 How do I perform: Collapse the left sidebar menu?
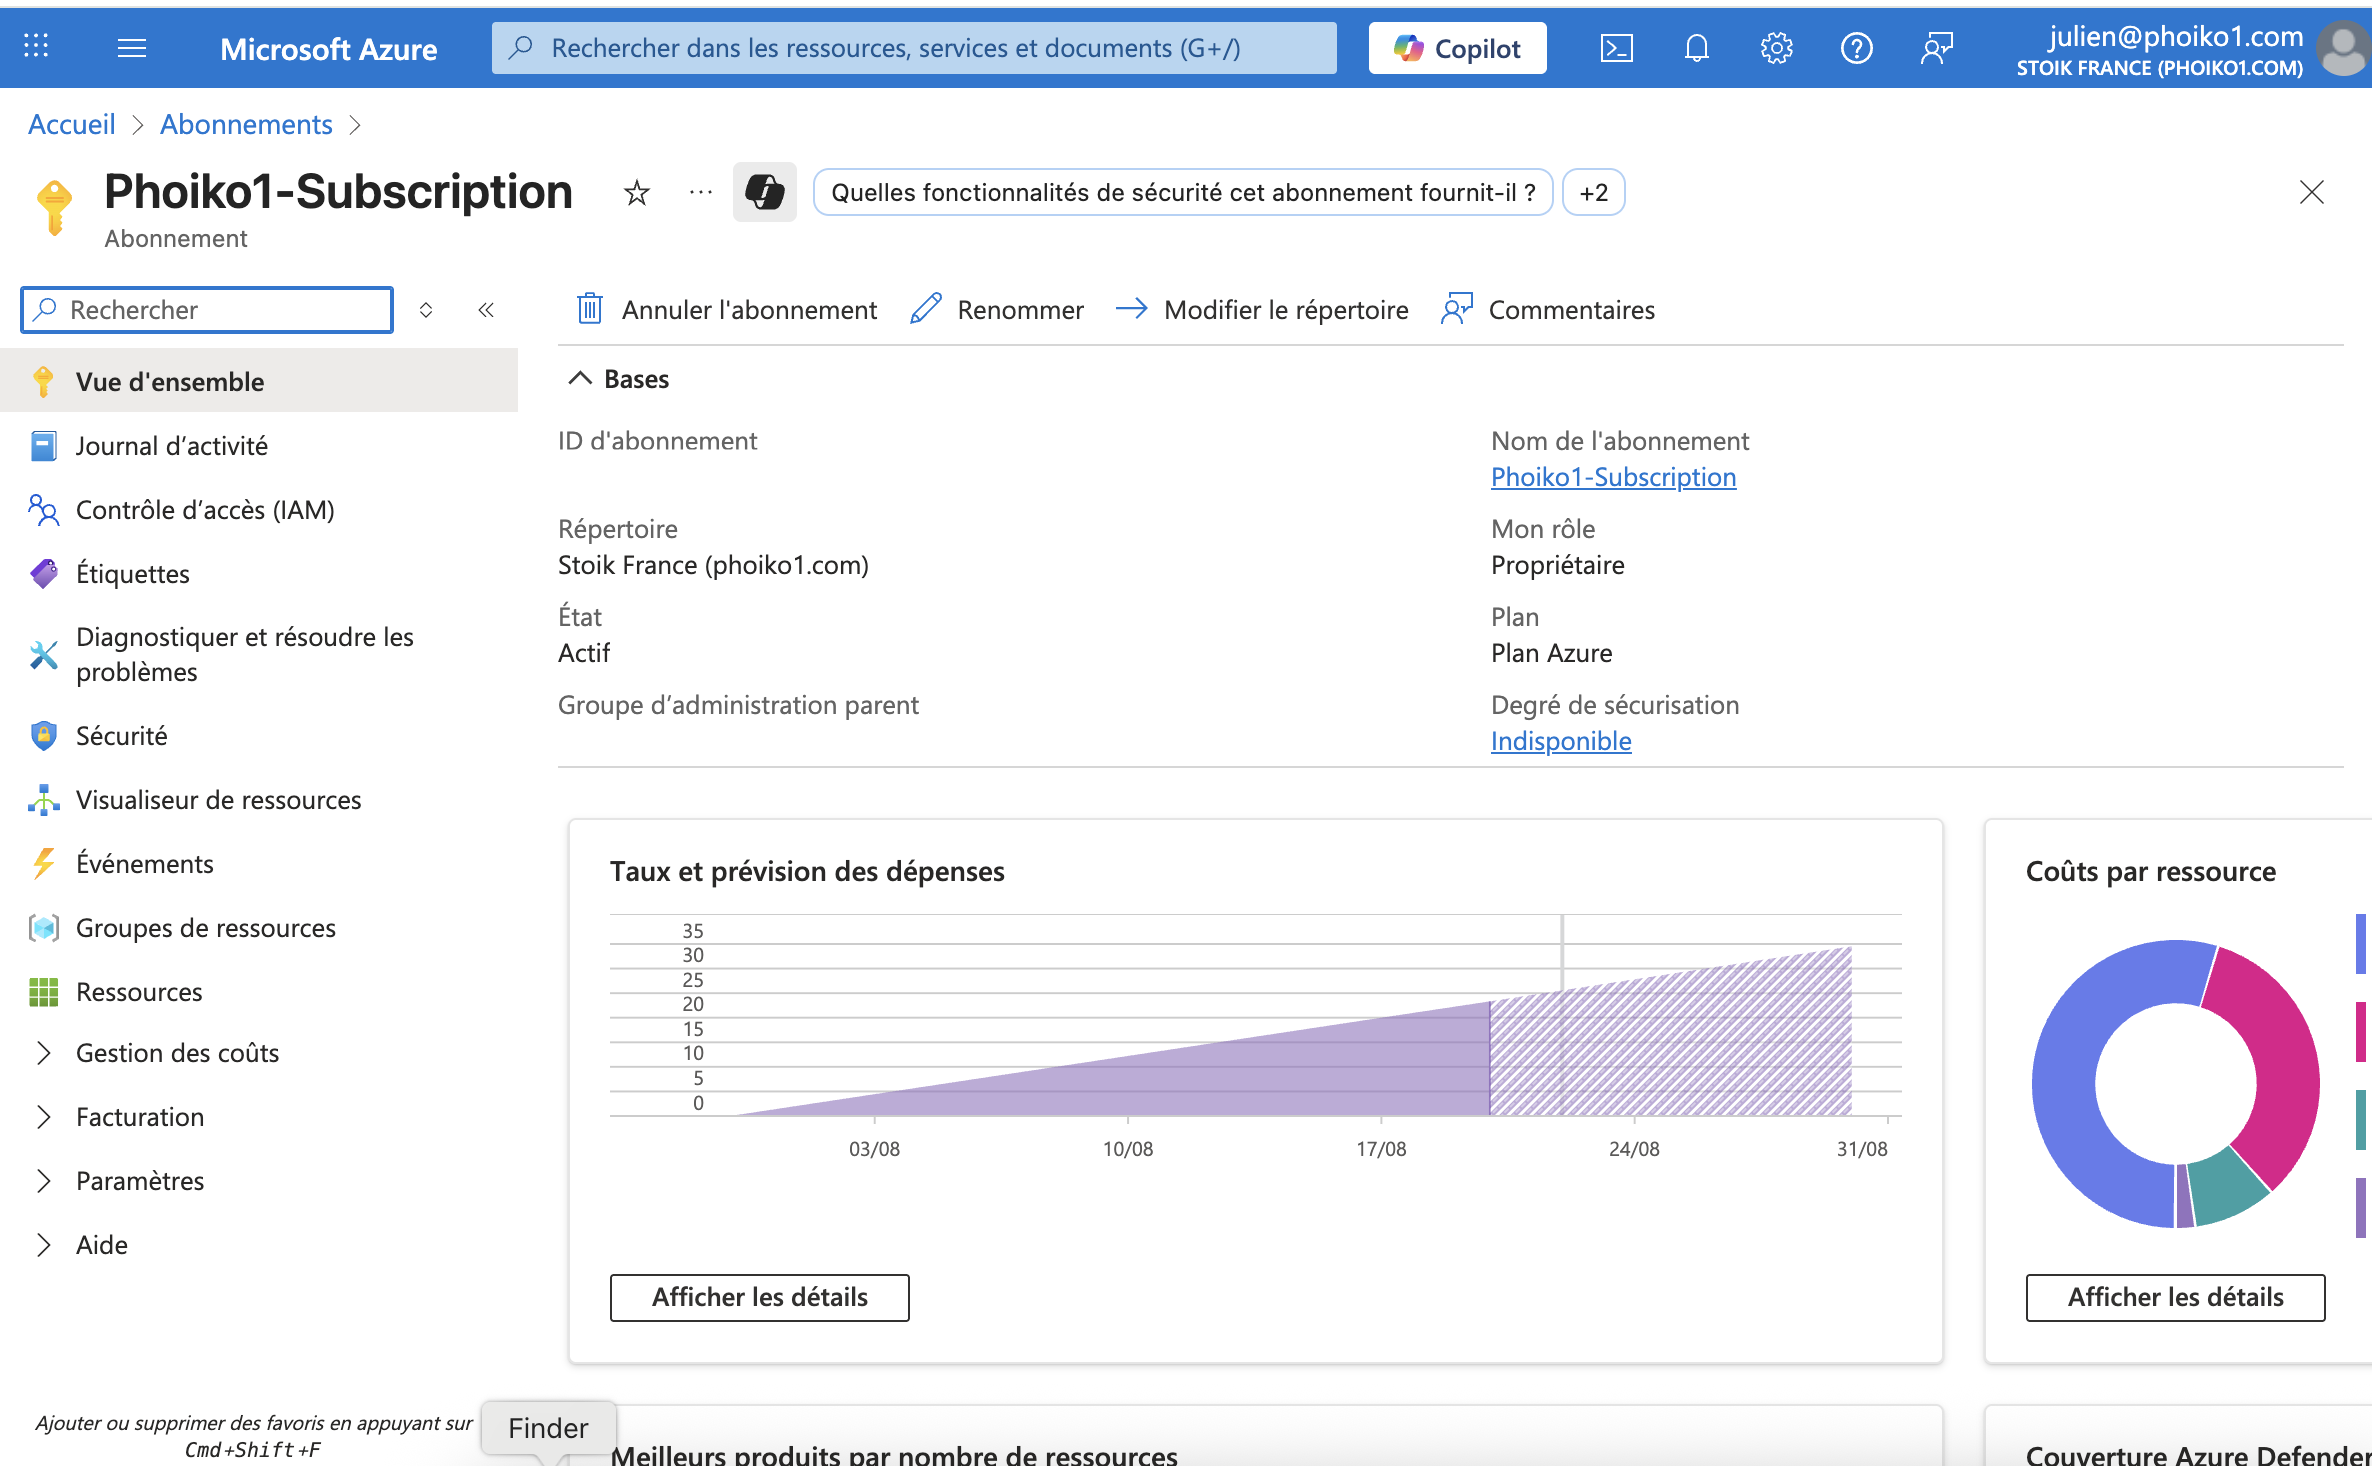[486, 310]
